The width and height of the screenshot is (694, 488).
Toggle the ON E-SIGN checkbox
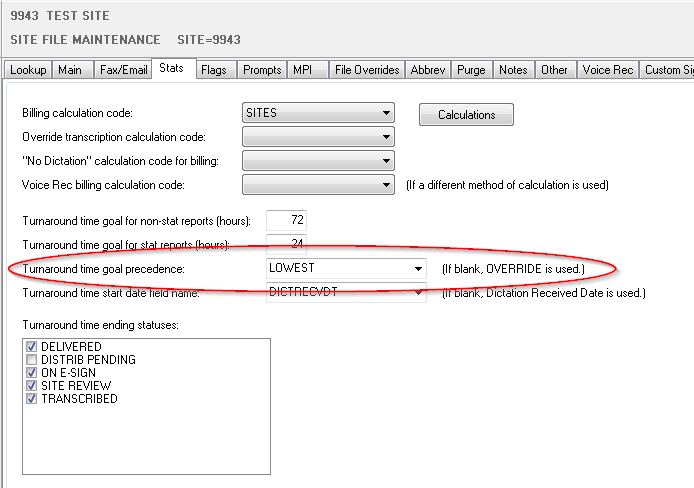click(x=32, y=373)
